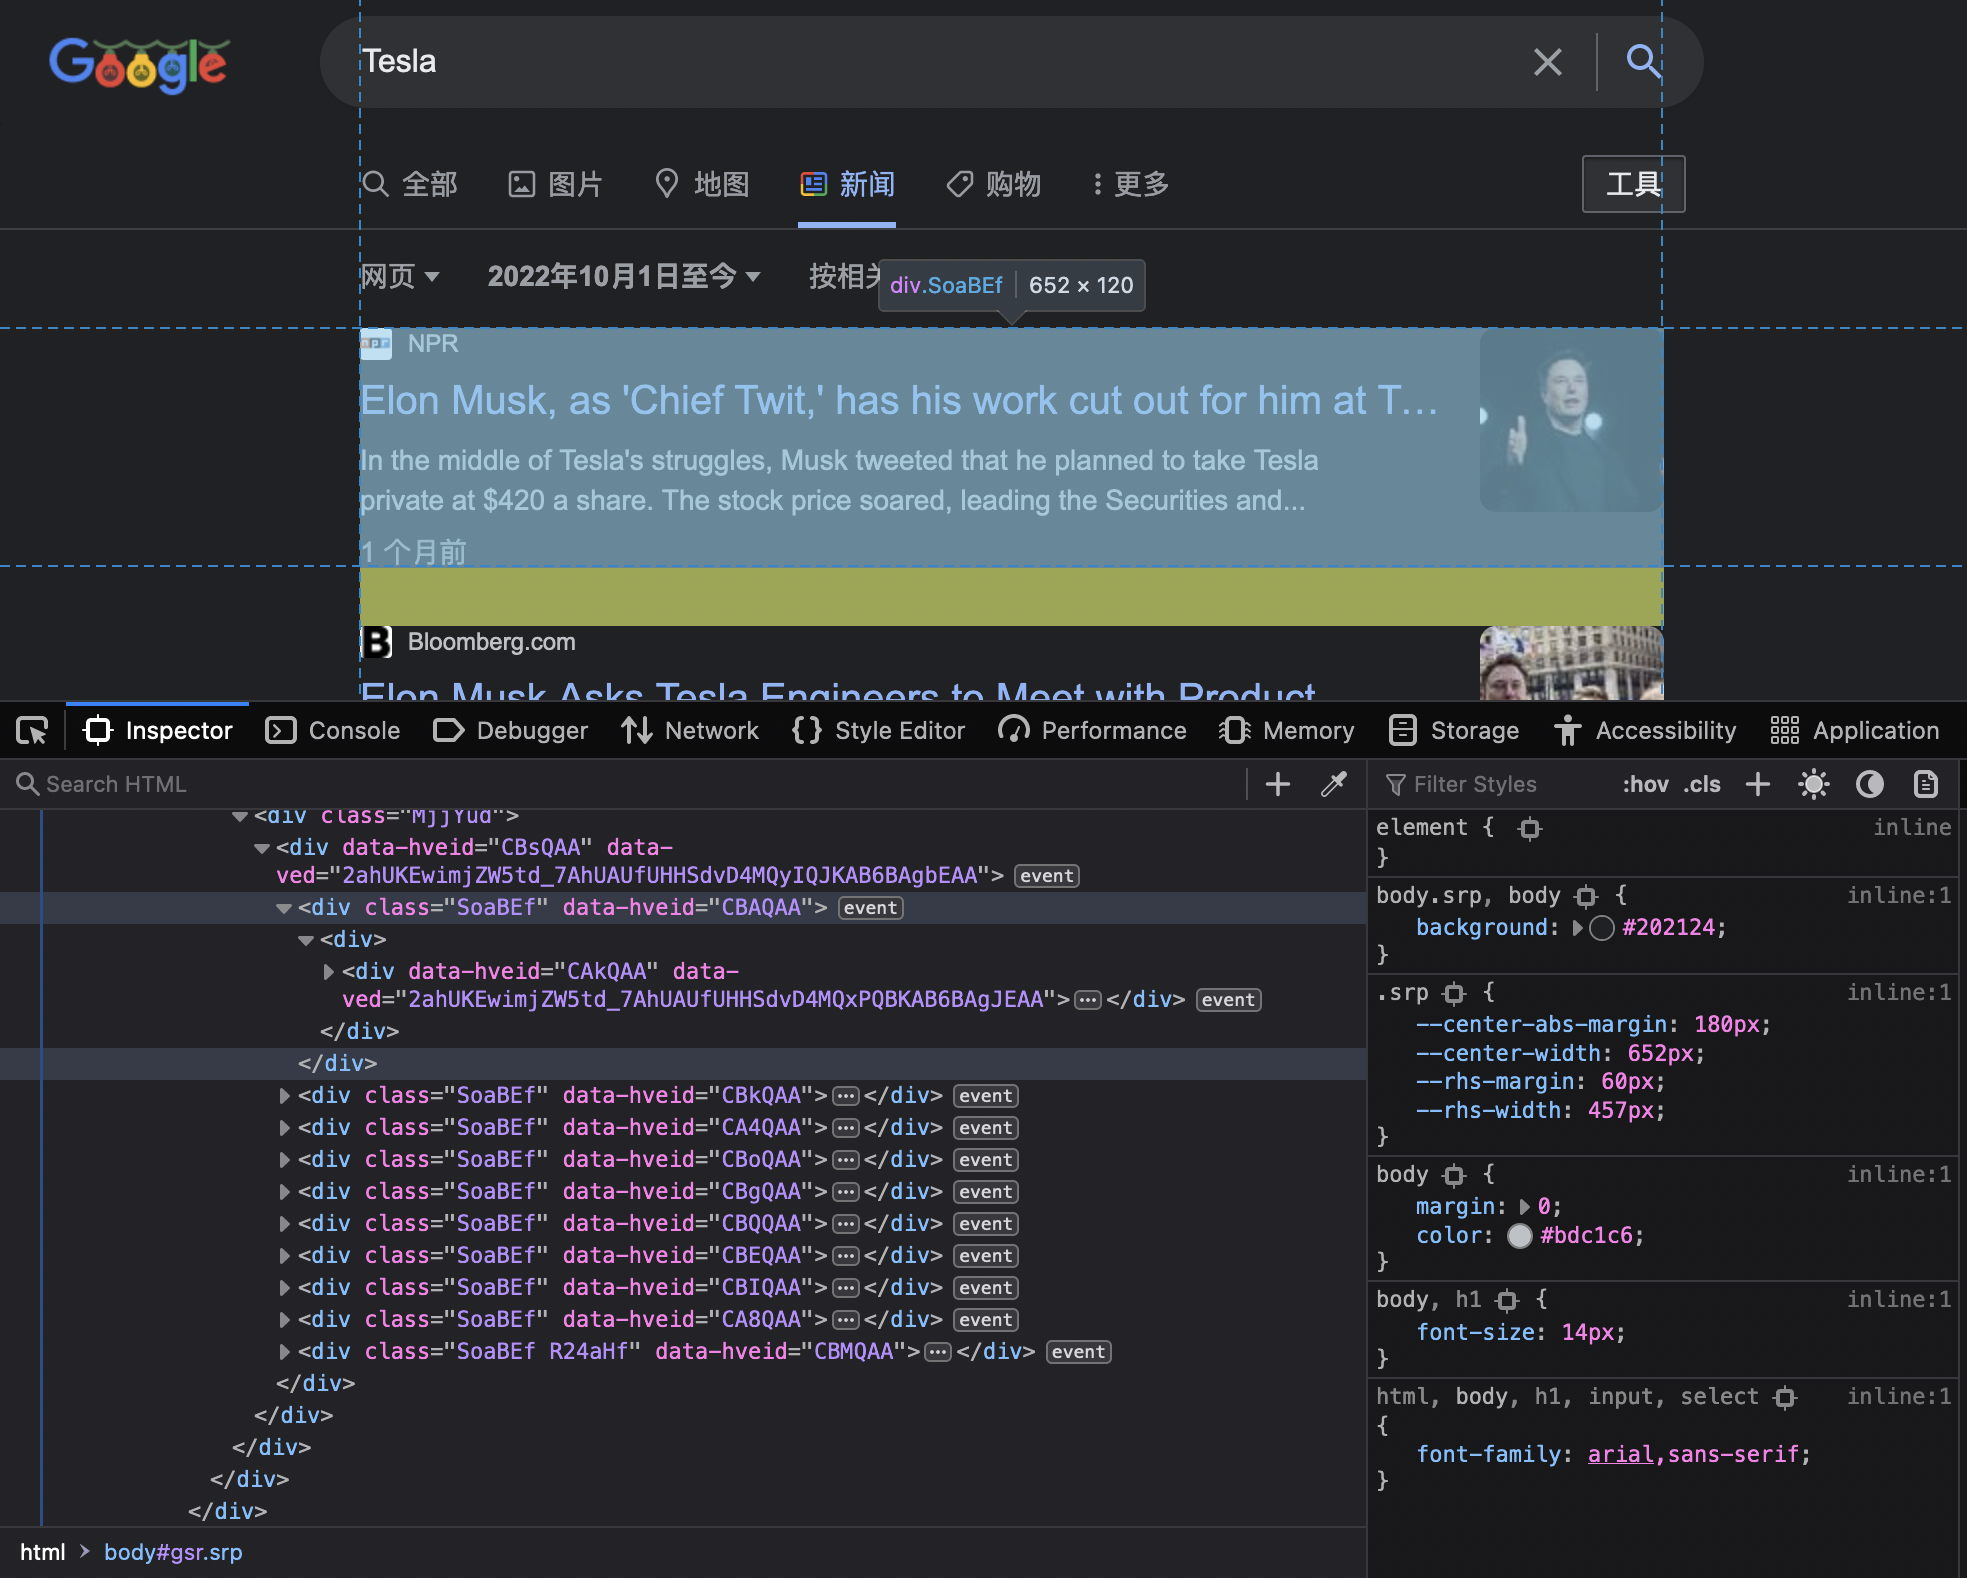
Task: Switch to the Memory tab
Action: (1286, 731)
